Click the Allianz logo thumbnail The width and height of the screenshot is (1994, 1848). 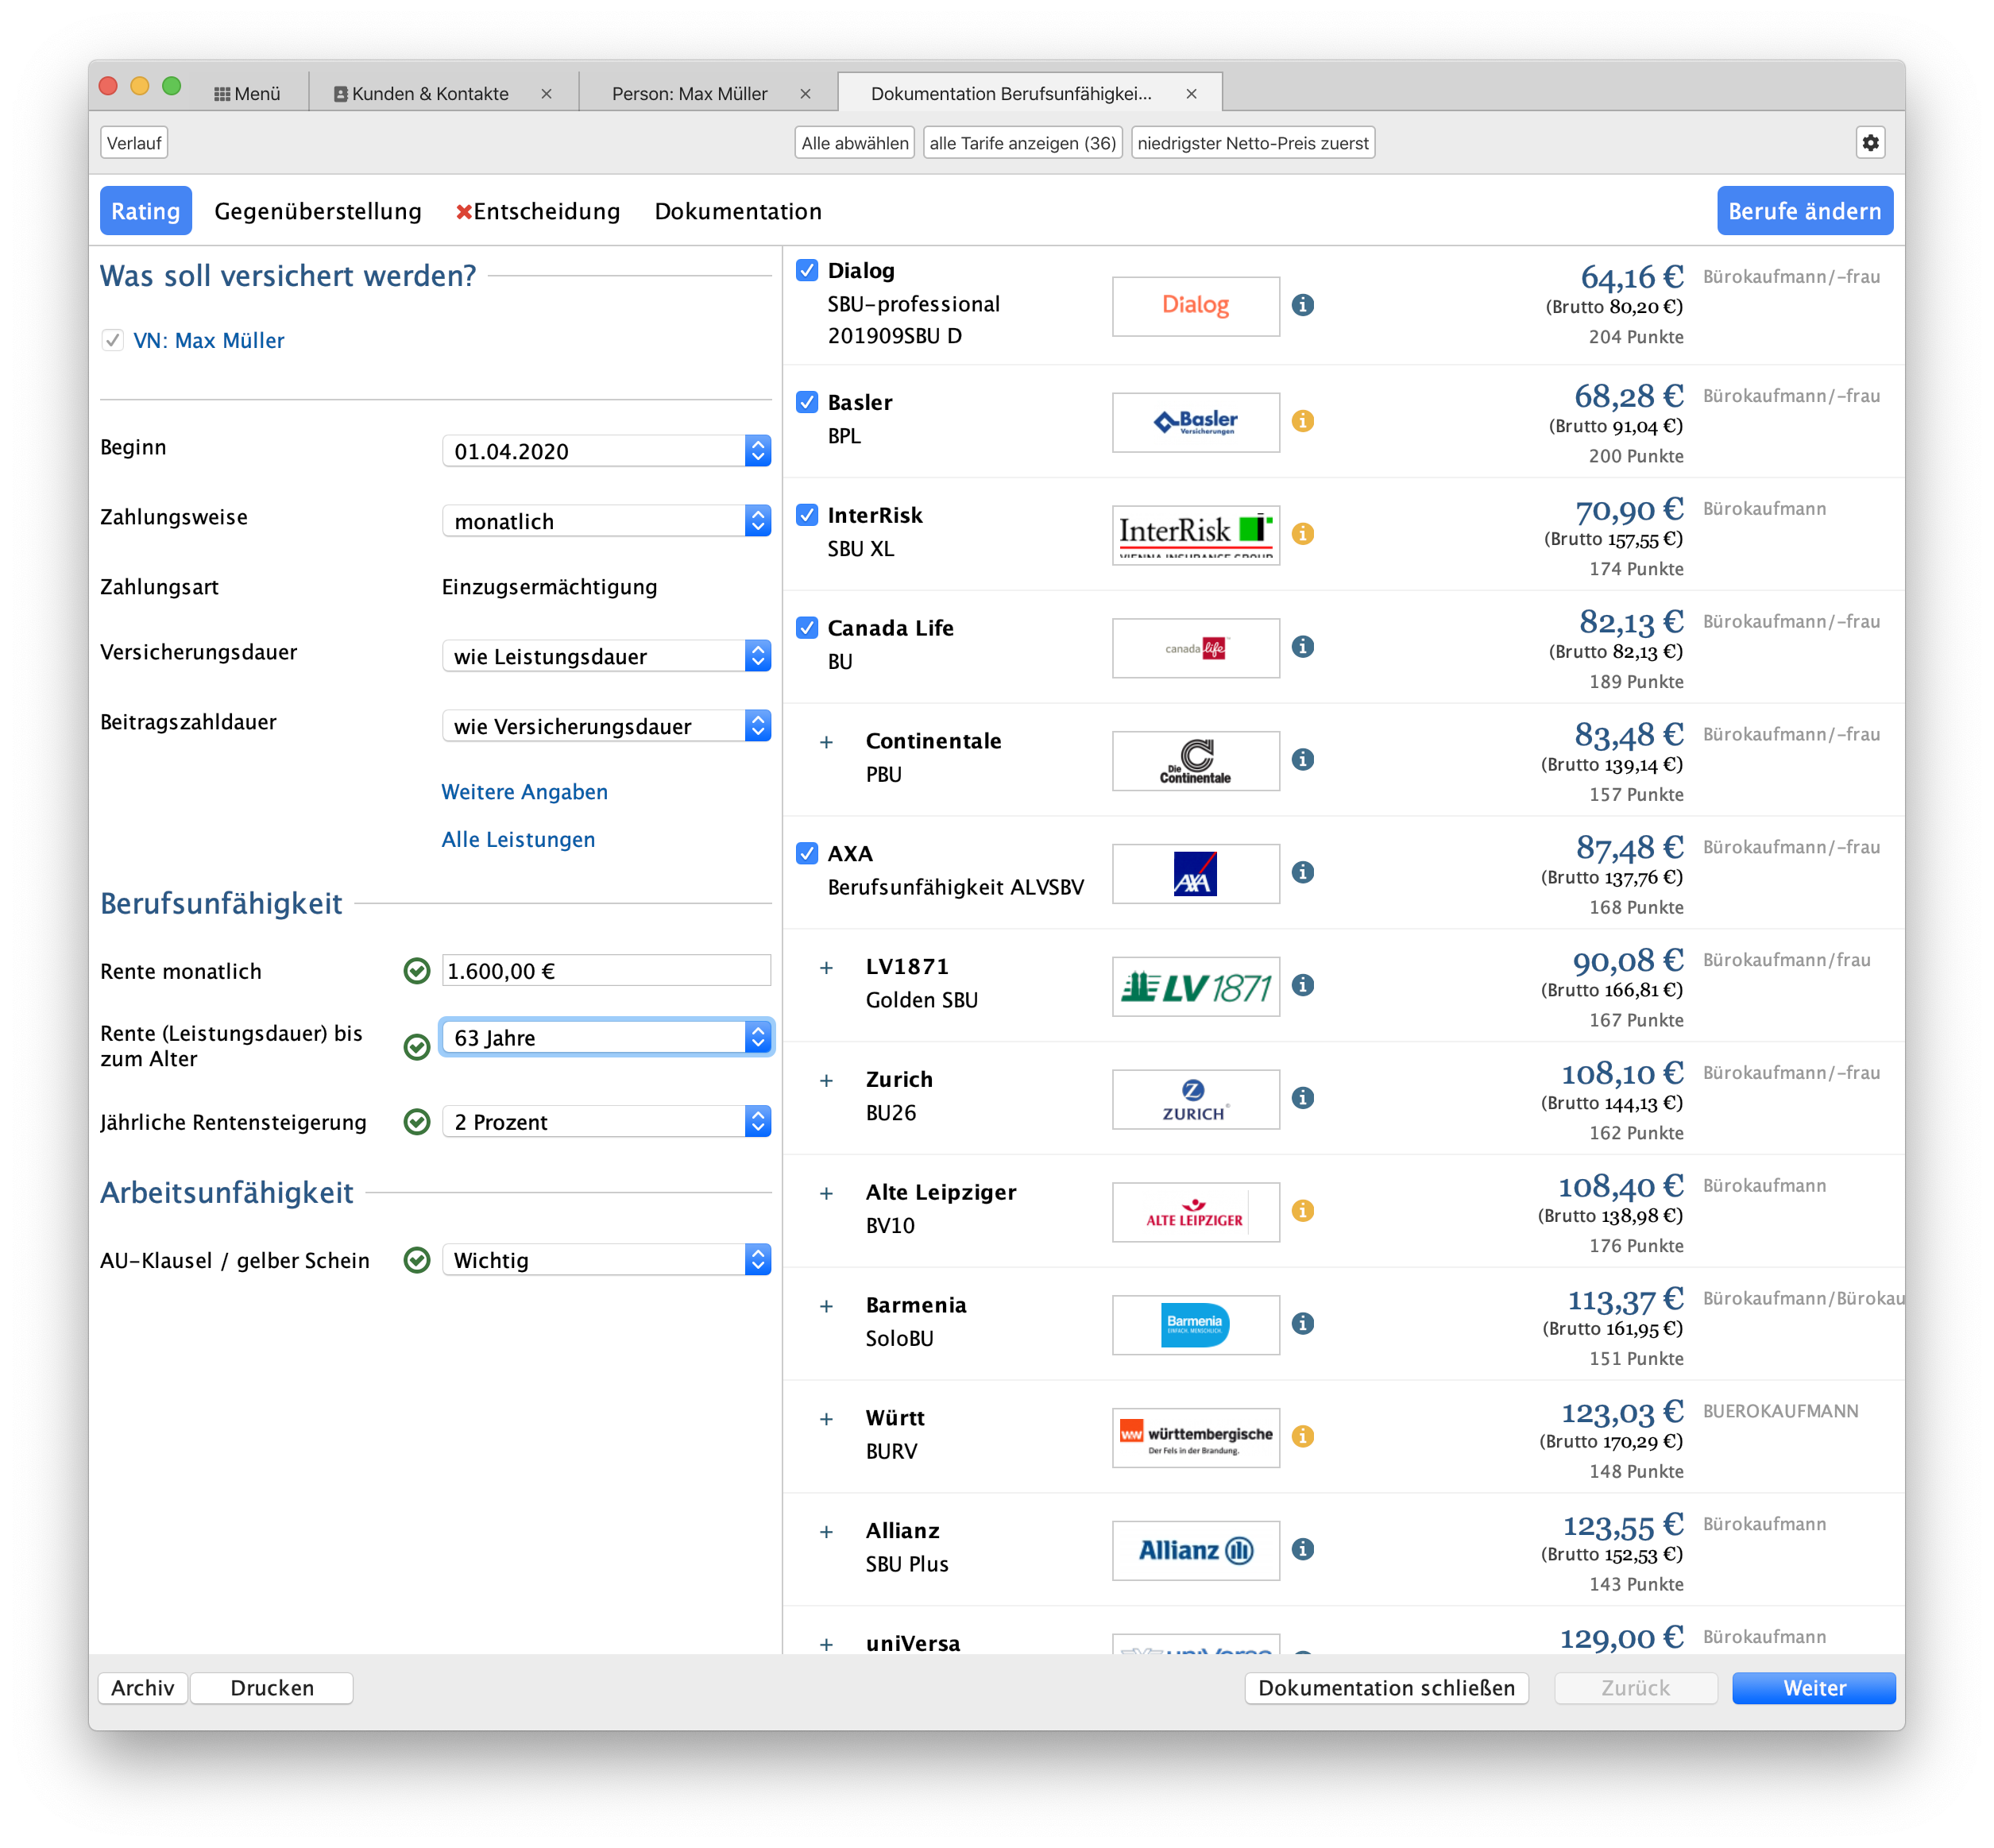coord(1195,1550)
